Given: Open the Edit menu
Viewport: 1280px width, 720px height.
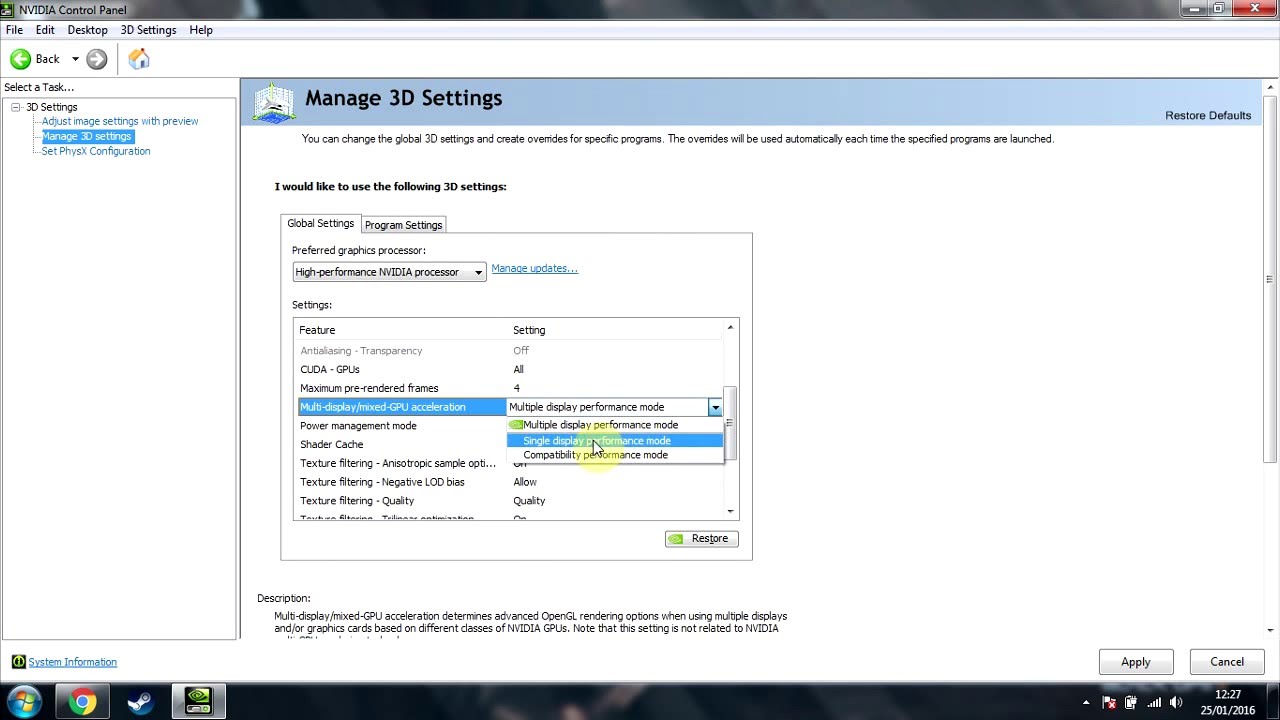Looking at the screenshot, I should pyautogui.click(x=45, y=30).
